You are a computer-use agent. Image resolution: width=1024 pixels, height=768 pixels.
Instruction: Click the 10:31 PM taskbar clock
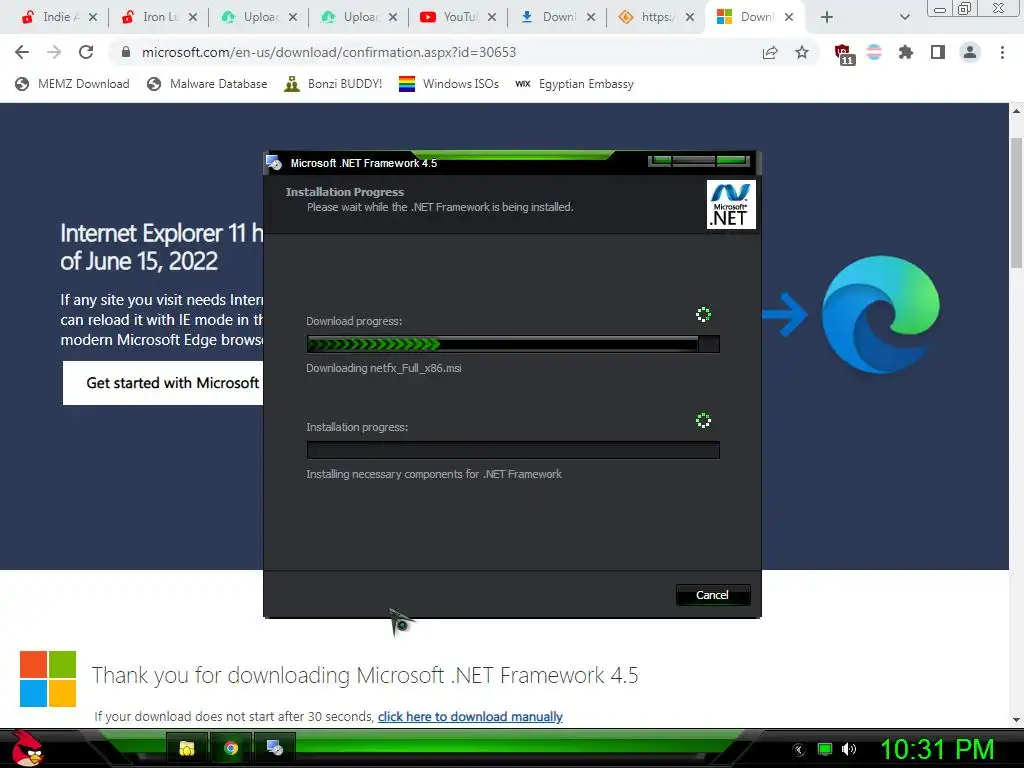tap(937, 749)
